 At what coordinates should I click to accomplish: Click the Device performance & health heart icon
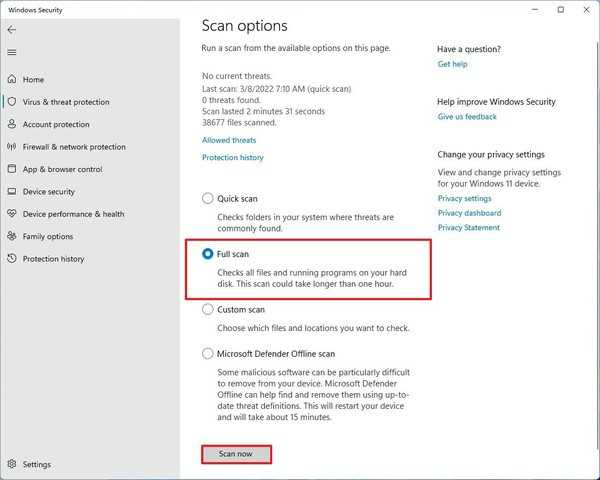point(12,214)
